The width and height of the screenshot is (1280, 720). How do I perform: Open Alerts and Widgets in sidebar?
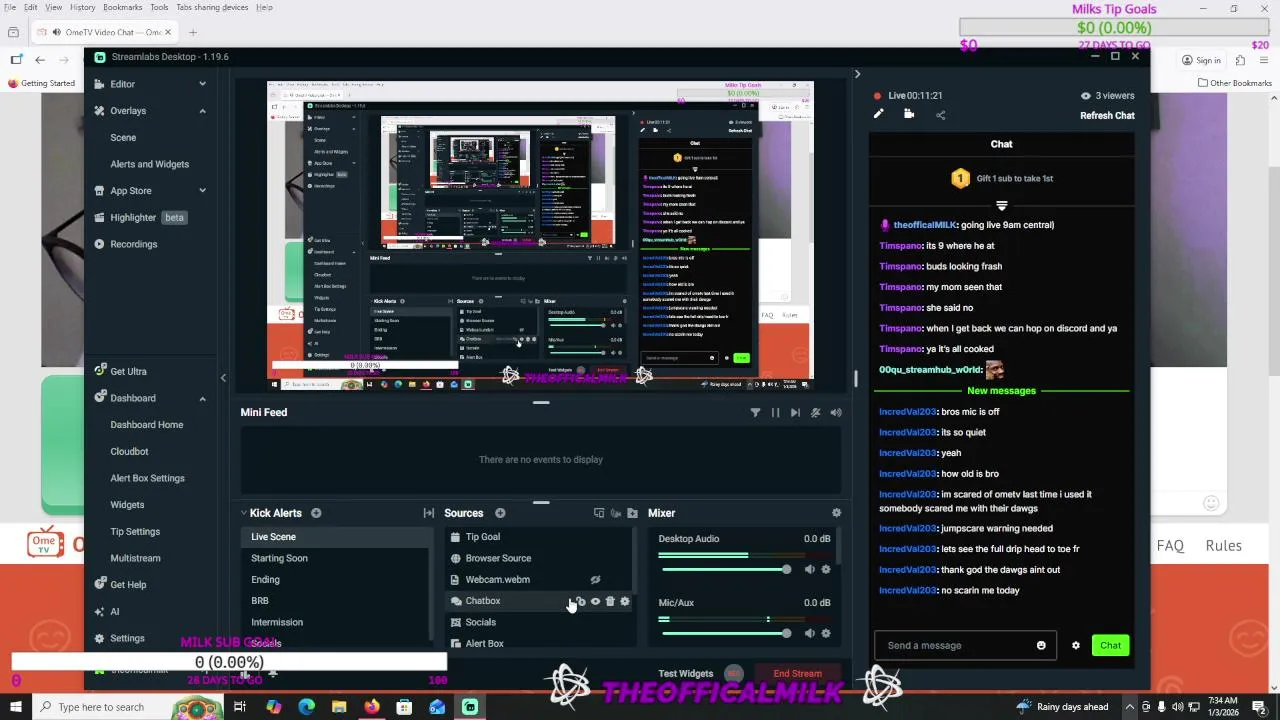[149, 164]
